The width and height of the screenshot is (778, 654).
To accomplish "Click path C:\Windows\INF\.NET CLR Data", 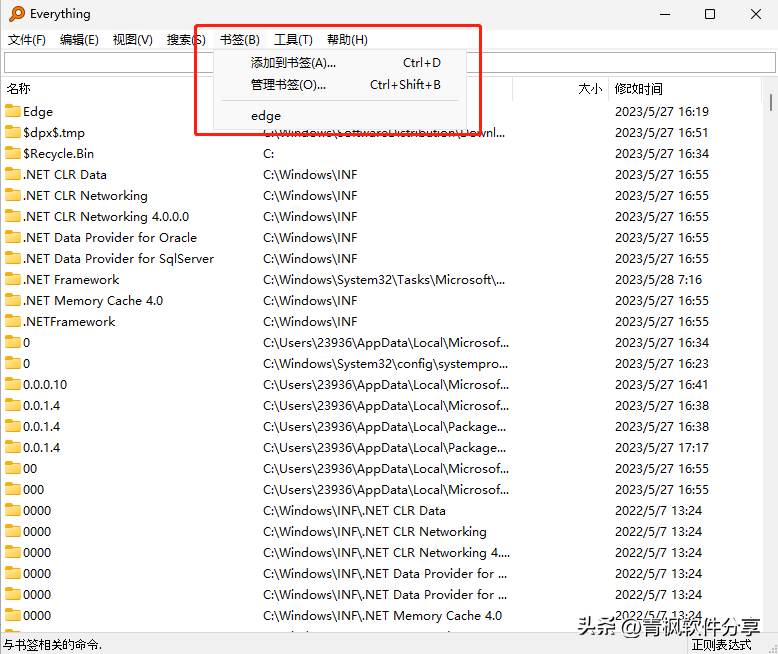I will pos(354,511).
